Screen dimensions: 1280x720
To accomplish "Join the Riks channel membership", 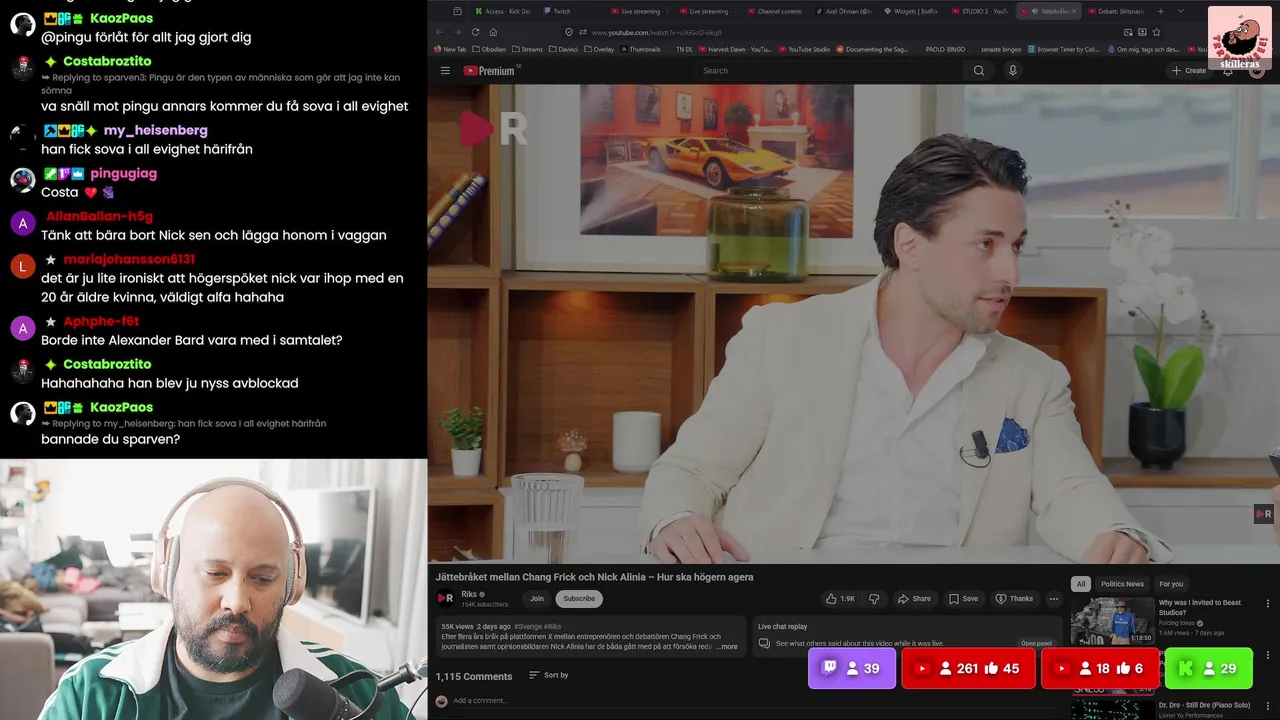I will click(x=537, y=599).
